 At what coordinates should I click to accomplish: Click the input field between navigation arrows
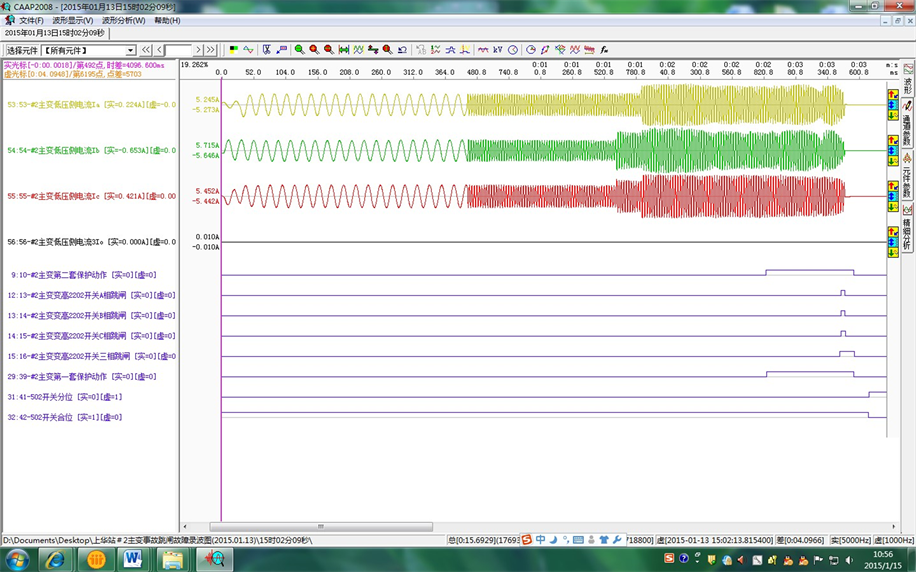(178, 50)
